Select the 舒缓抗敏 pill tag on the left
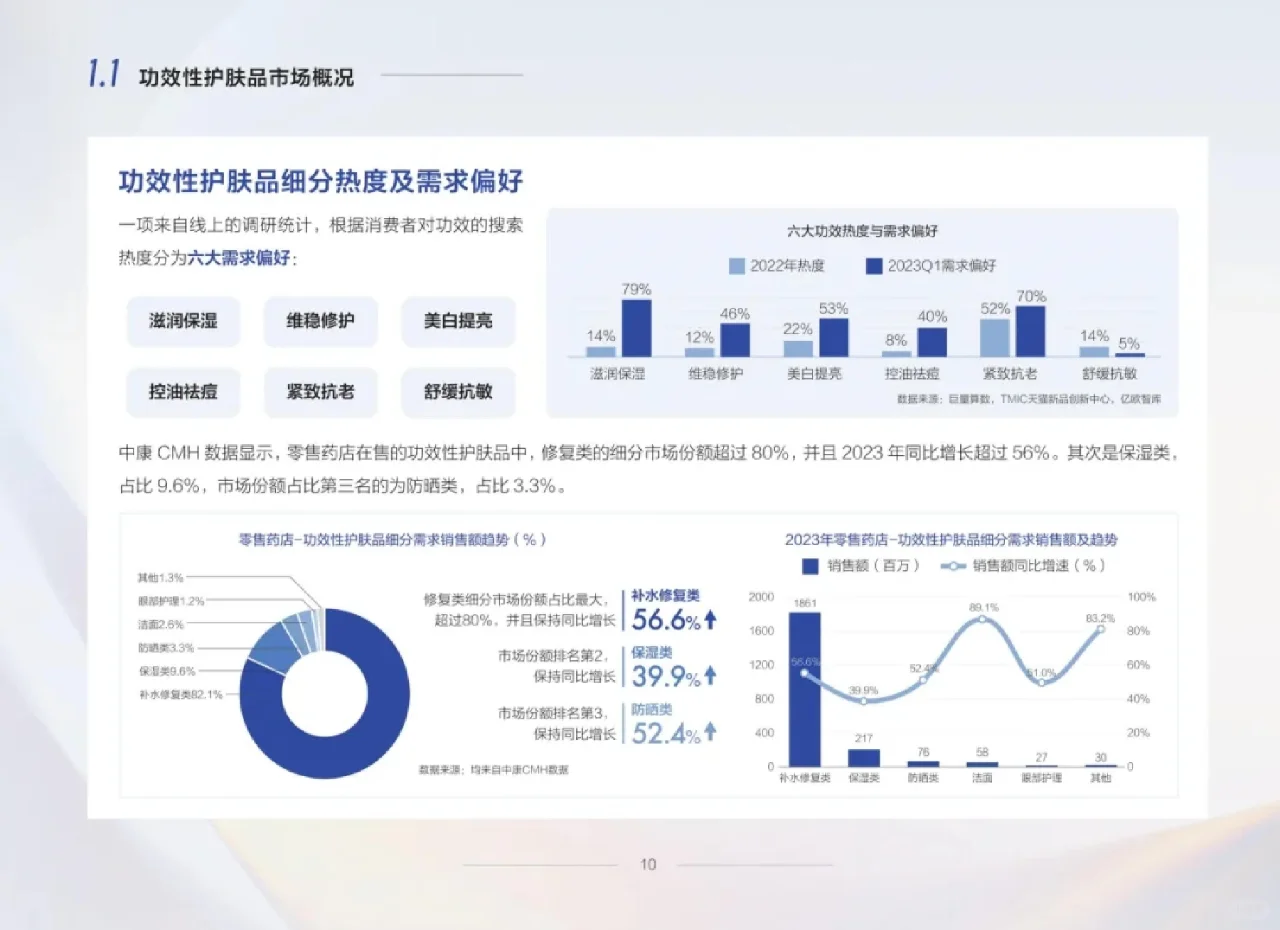The width and height of the screenshot is (1280, 930). pos(458,392)
